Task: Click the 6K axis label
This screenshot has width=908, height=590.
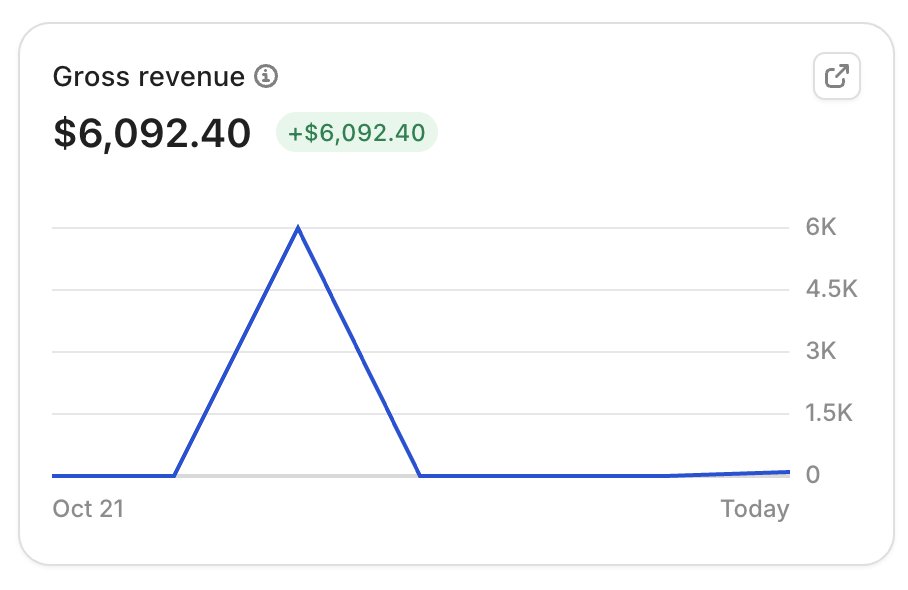Action: [x=821, y=227]
